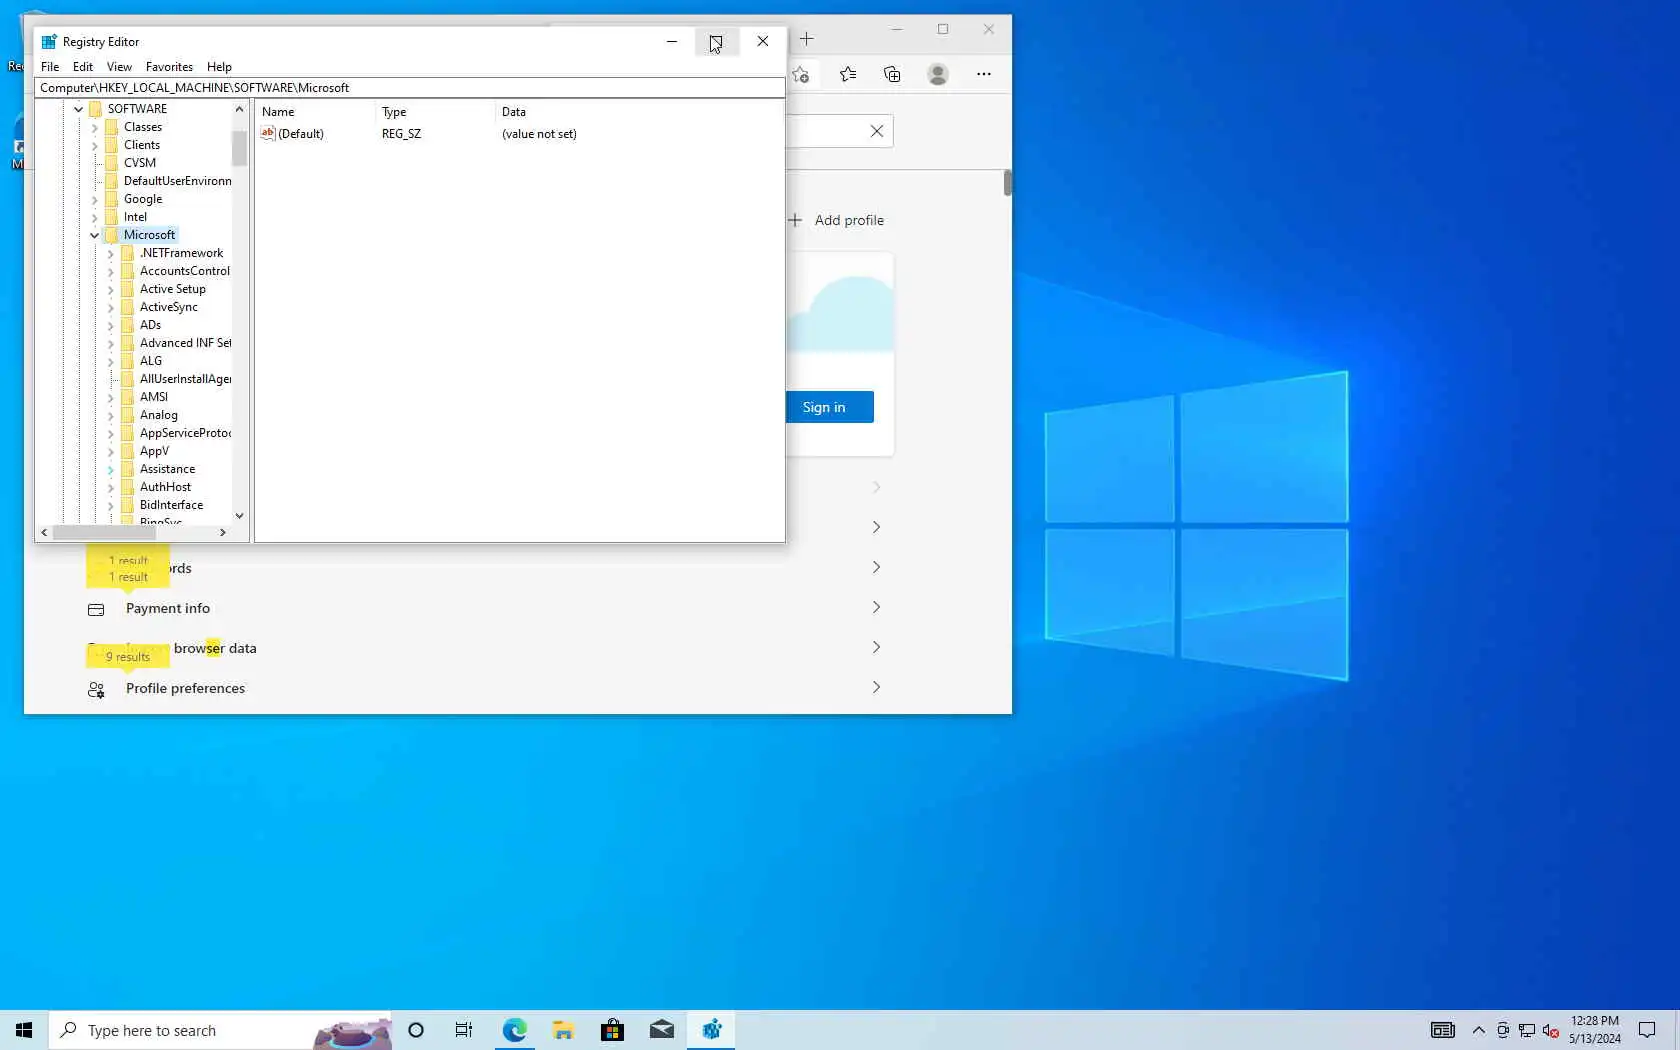The image size is (1680, 1050).
Task: Select the CVSM key
Action: click(x=139, y=163)
